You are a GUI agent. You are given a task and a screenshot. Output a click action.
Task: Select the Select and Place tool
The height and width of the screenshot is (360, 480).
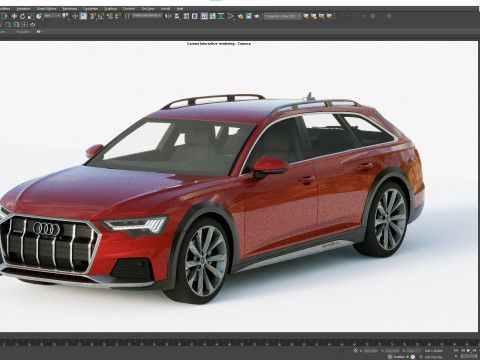pos(39,16)
